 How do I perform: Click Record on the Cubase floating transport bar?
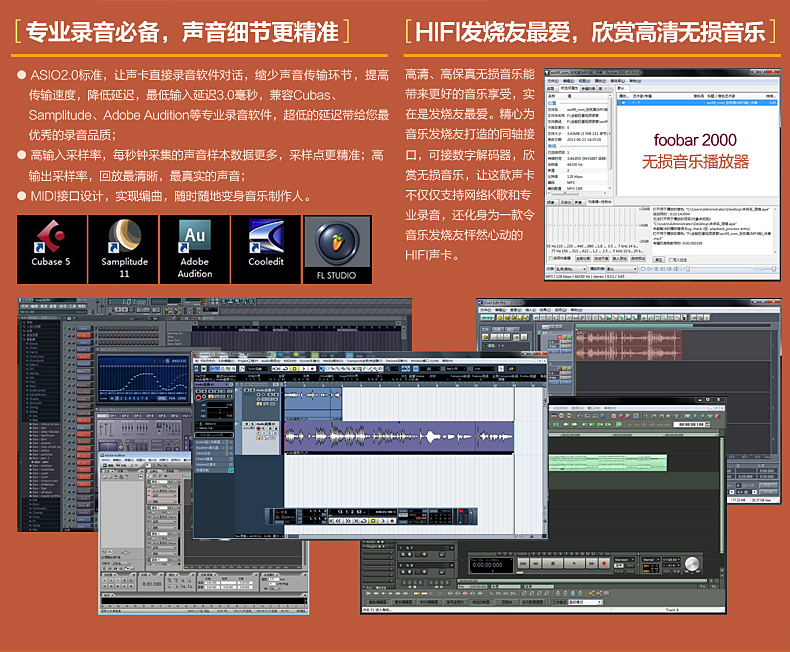click(392, 521)
